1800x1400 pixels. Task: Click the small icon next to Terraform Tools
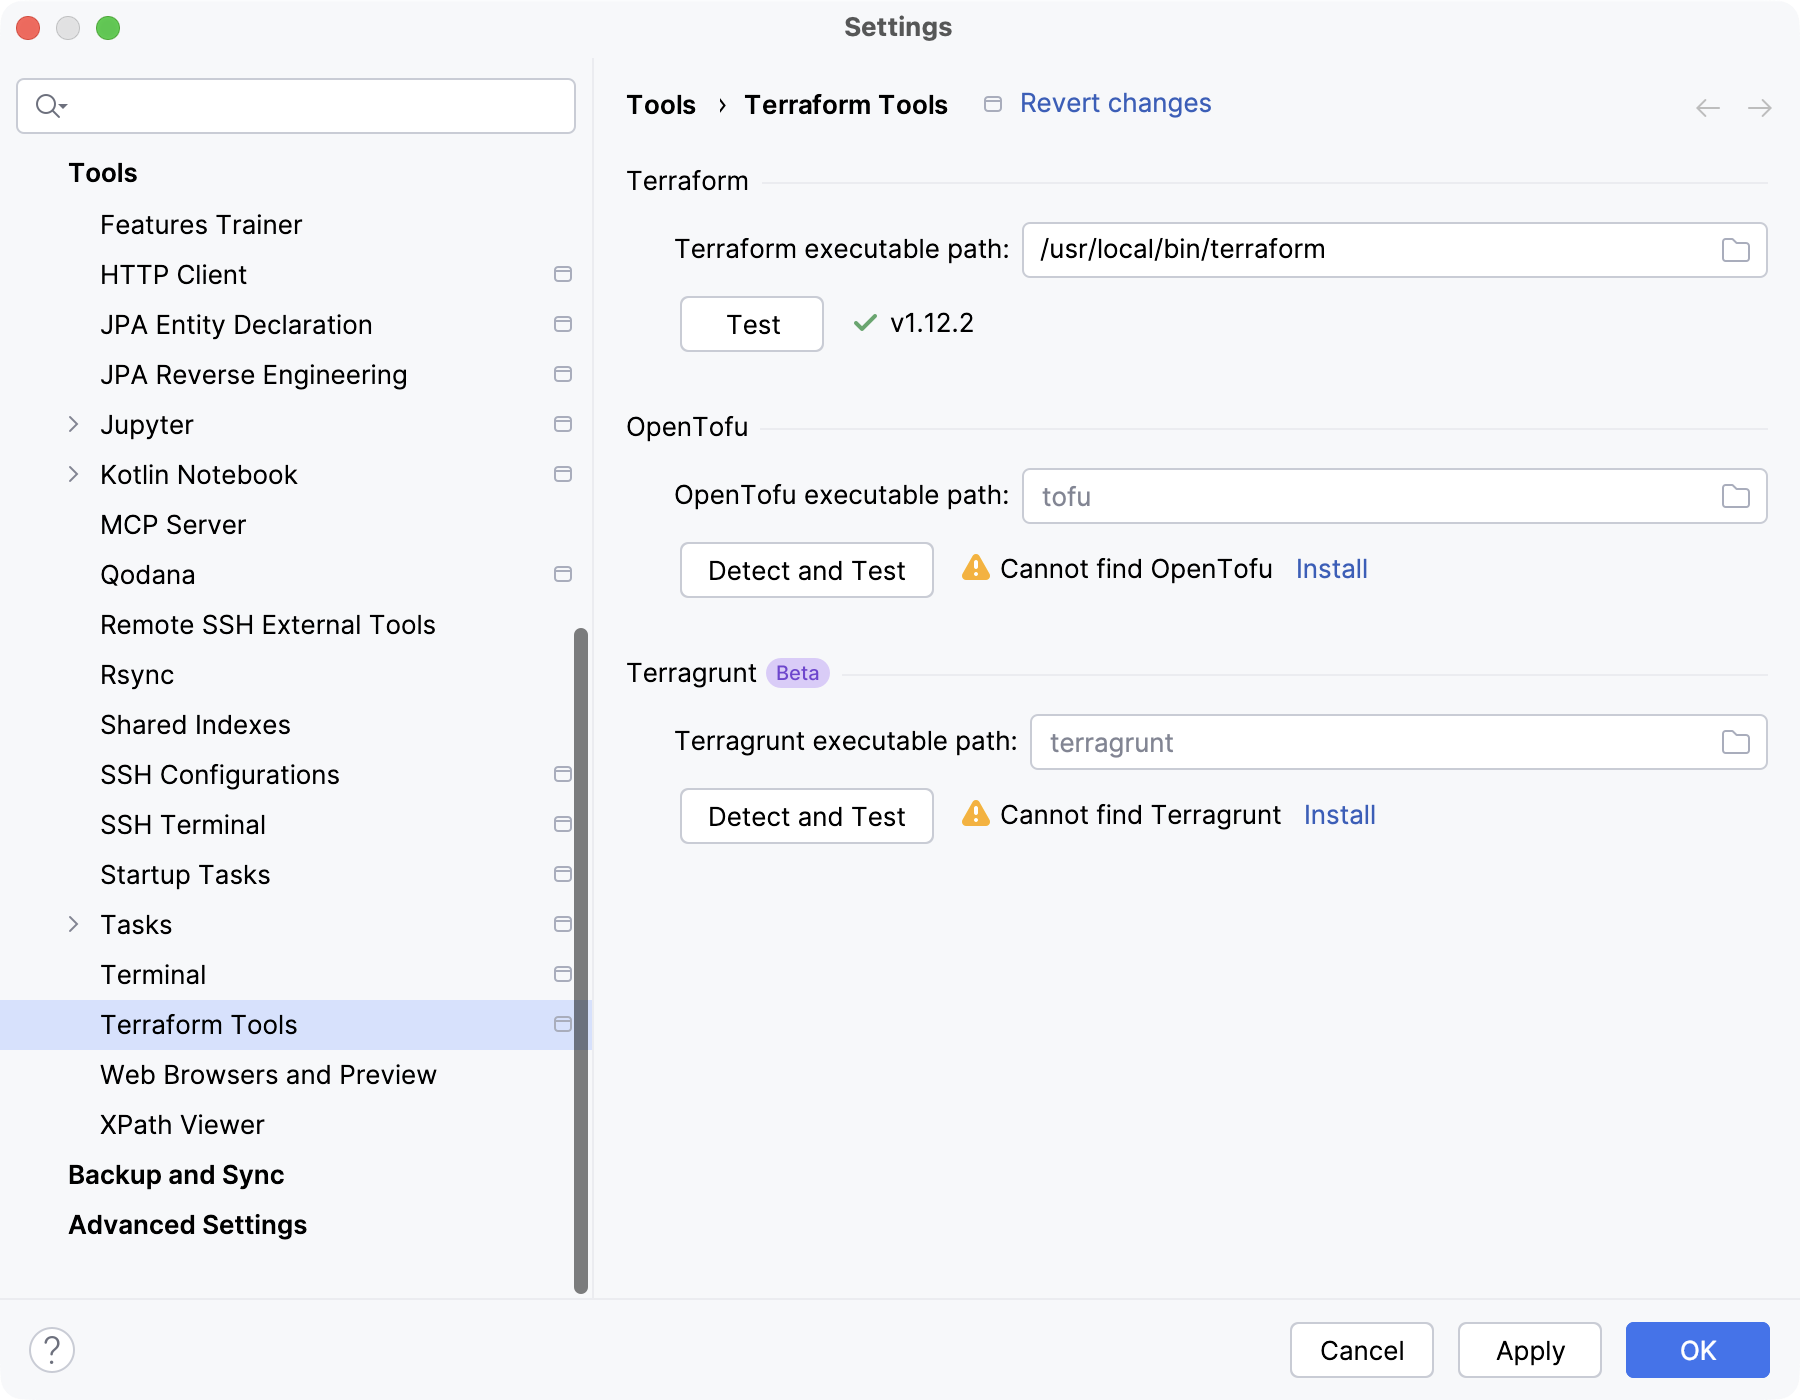tap(563, 1024)
